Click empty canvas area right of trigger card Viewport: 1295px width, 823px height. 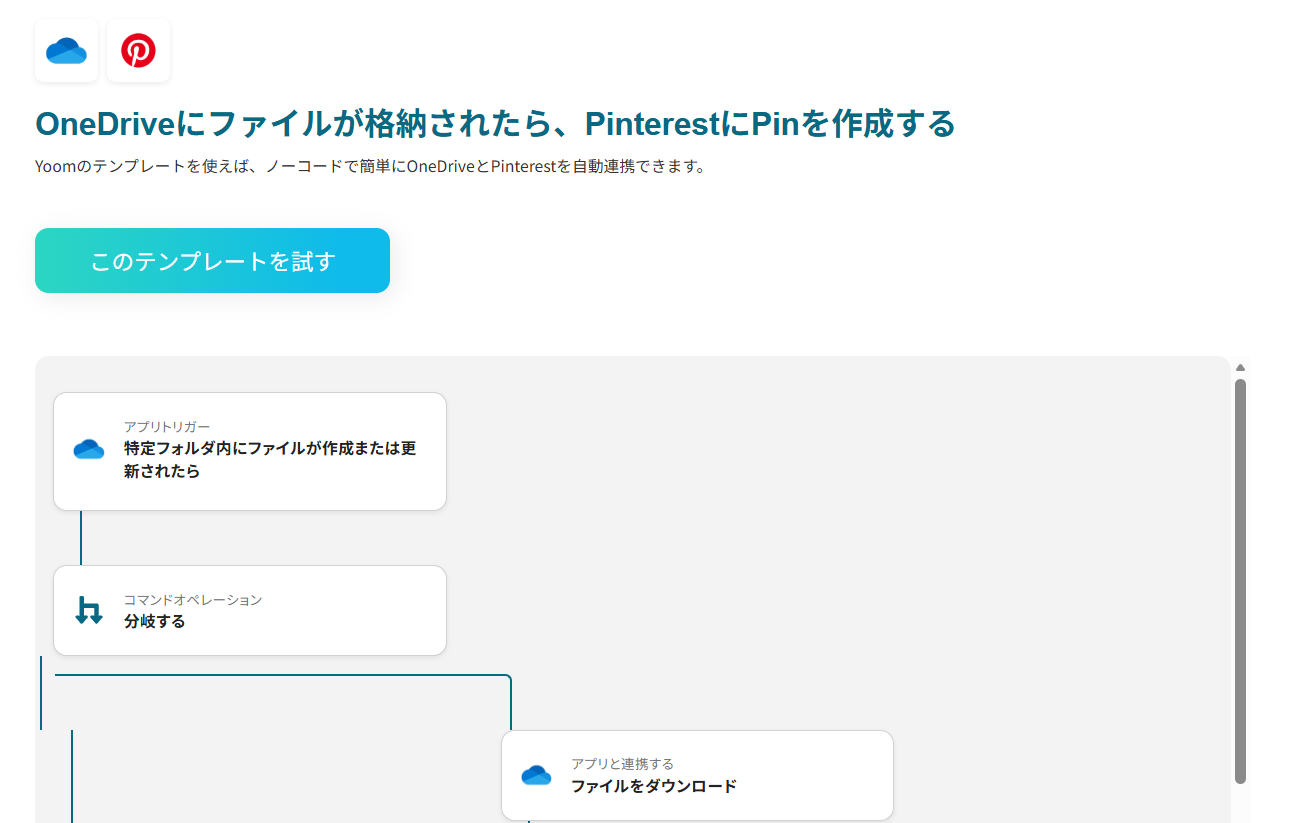point(800,450)
